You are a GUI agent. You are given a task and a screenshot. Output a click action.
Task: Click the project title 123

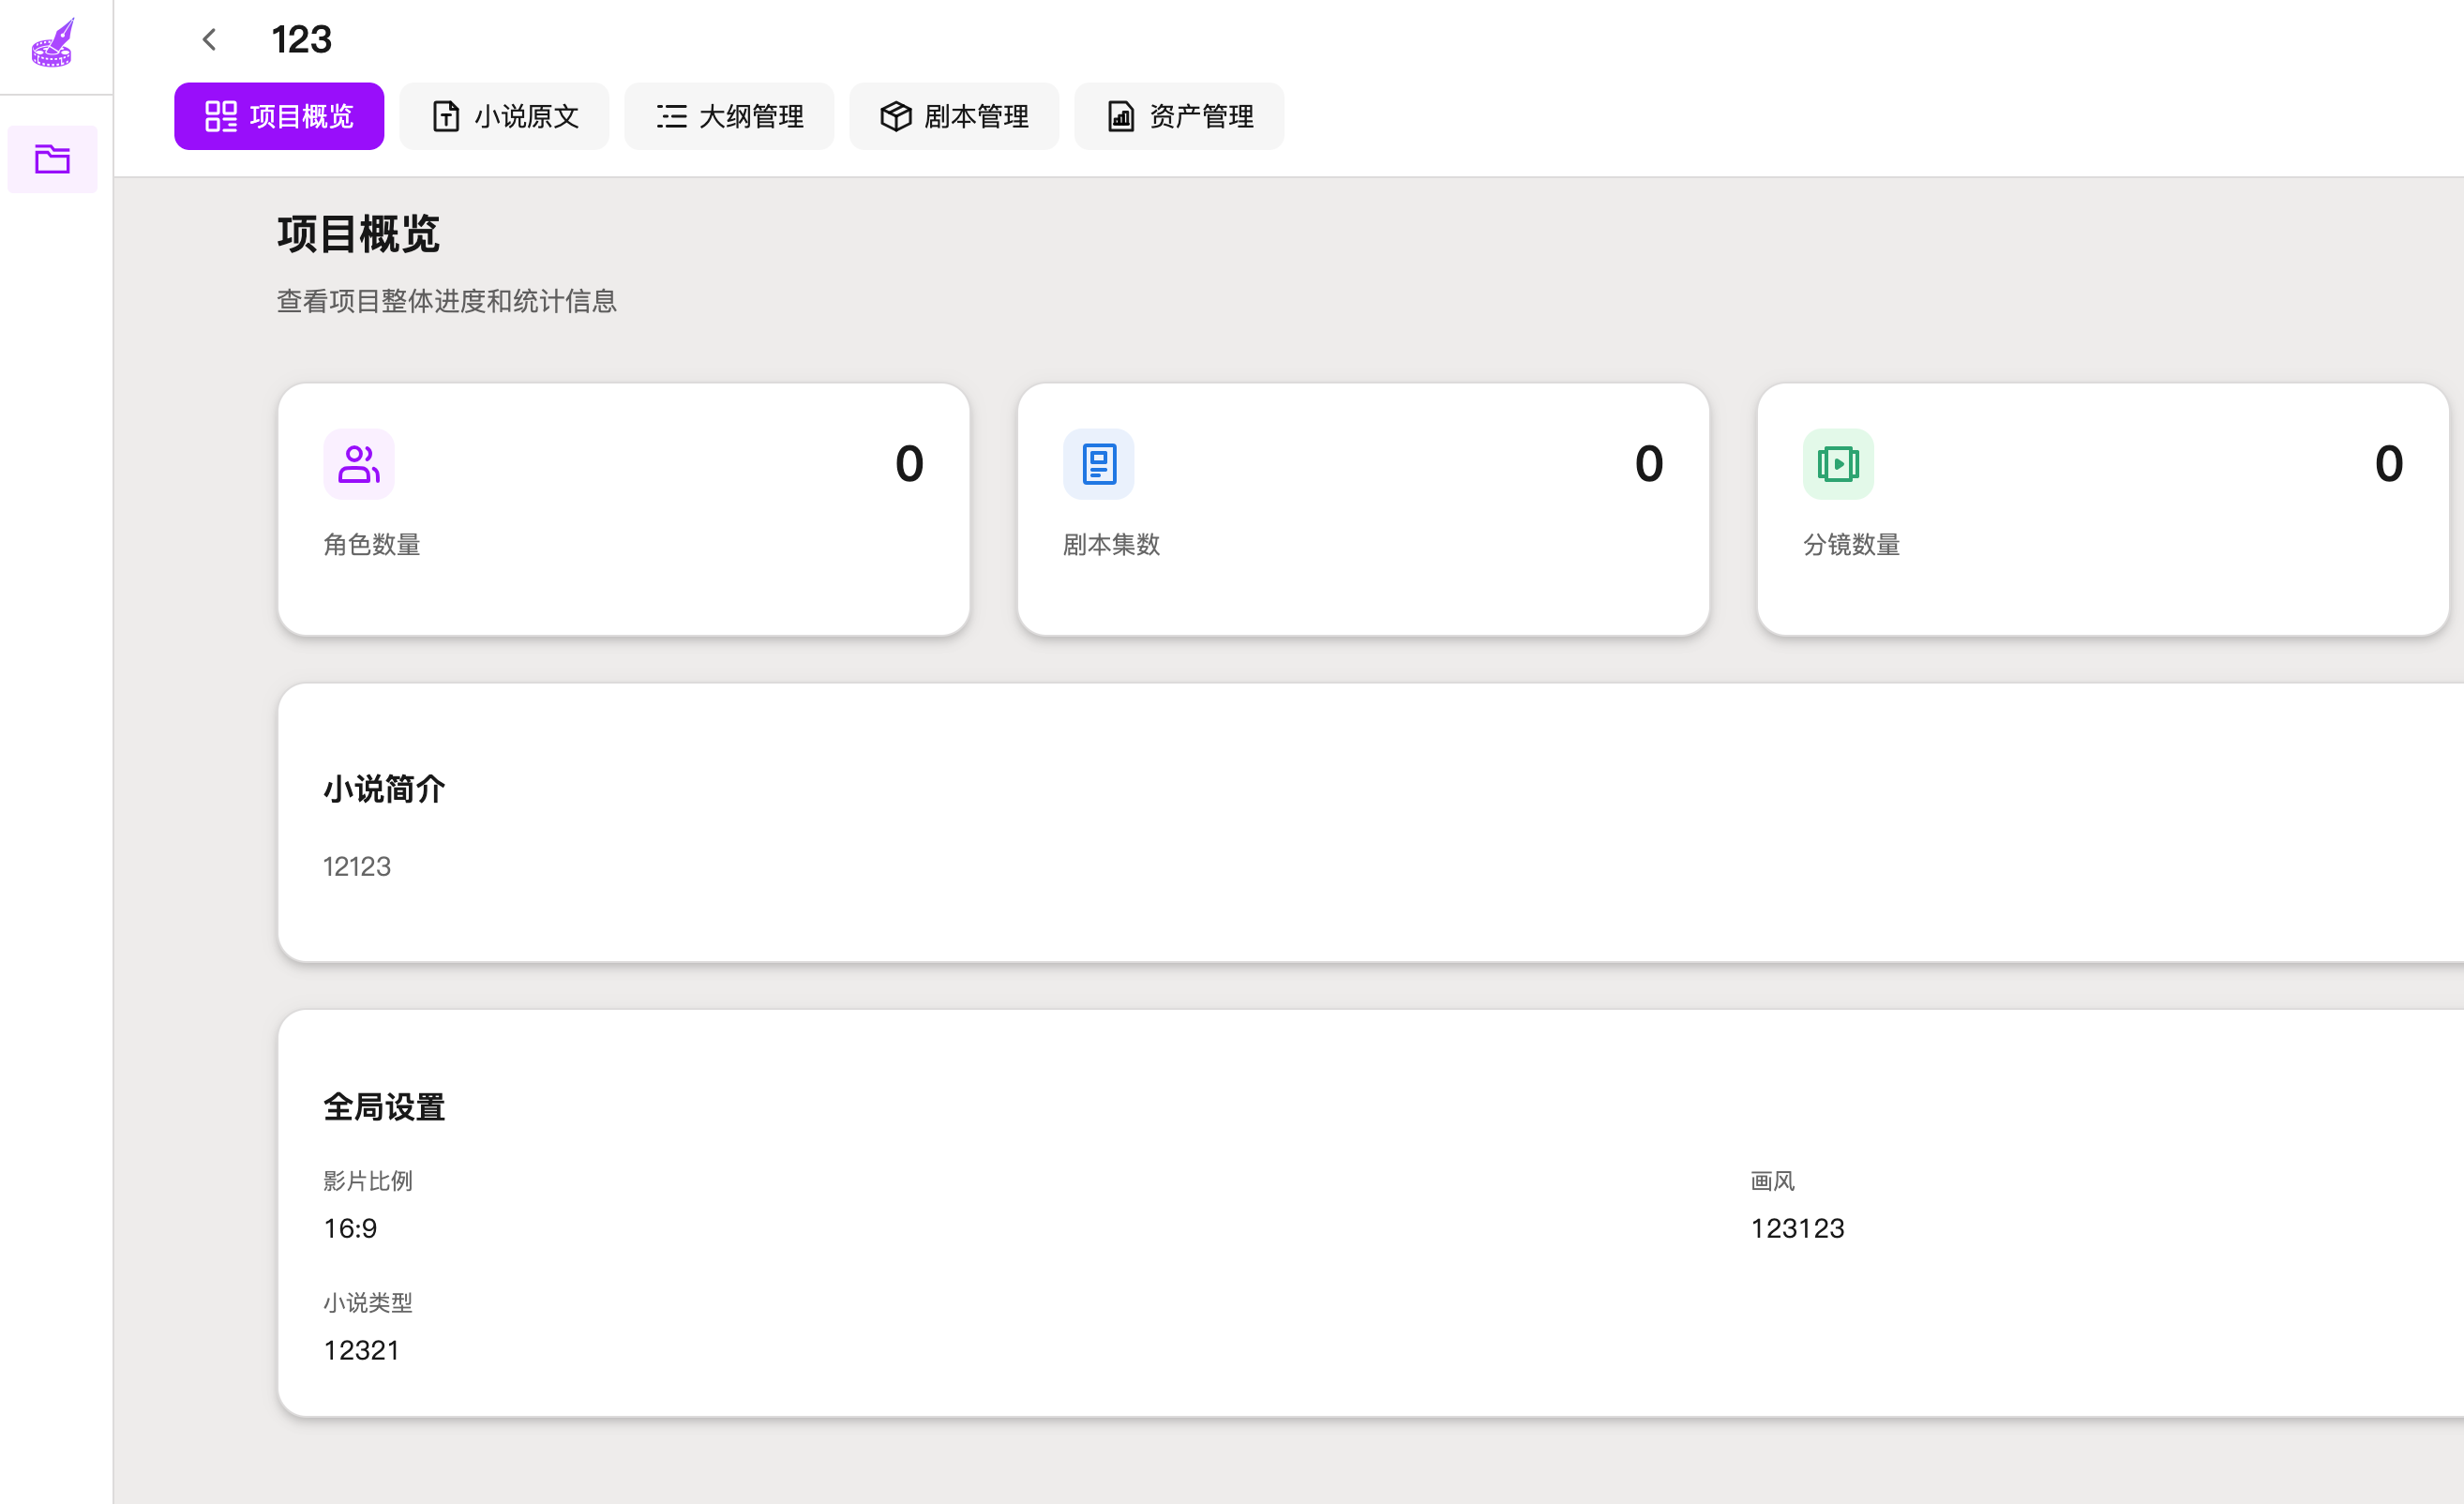click(301, 40)
